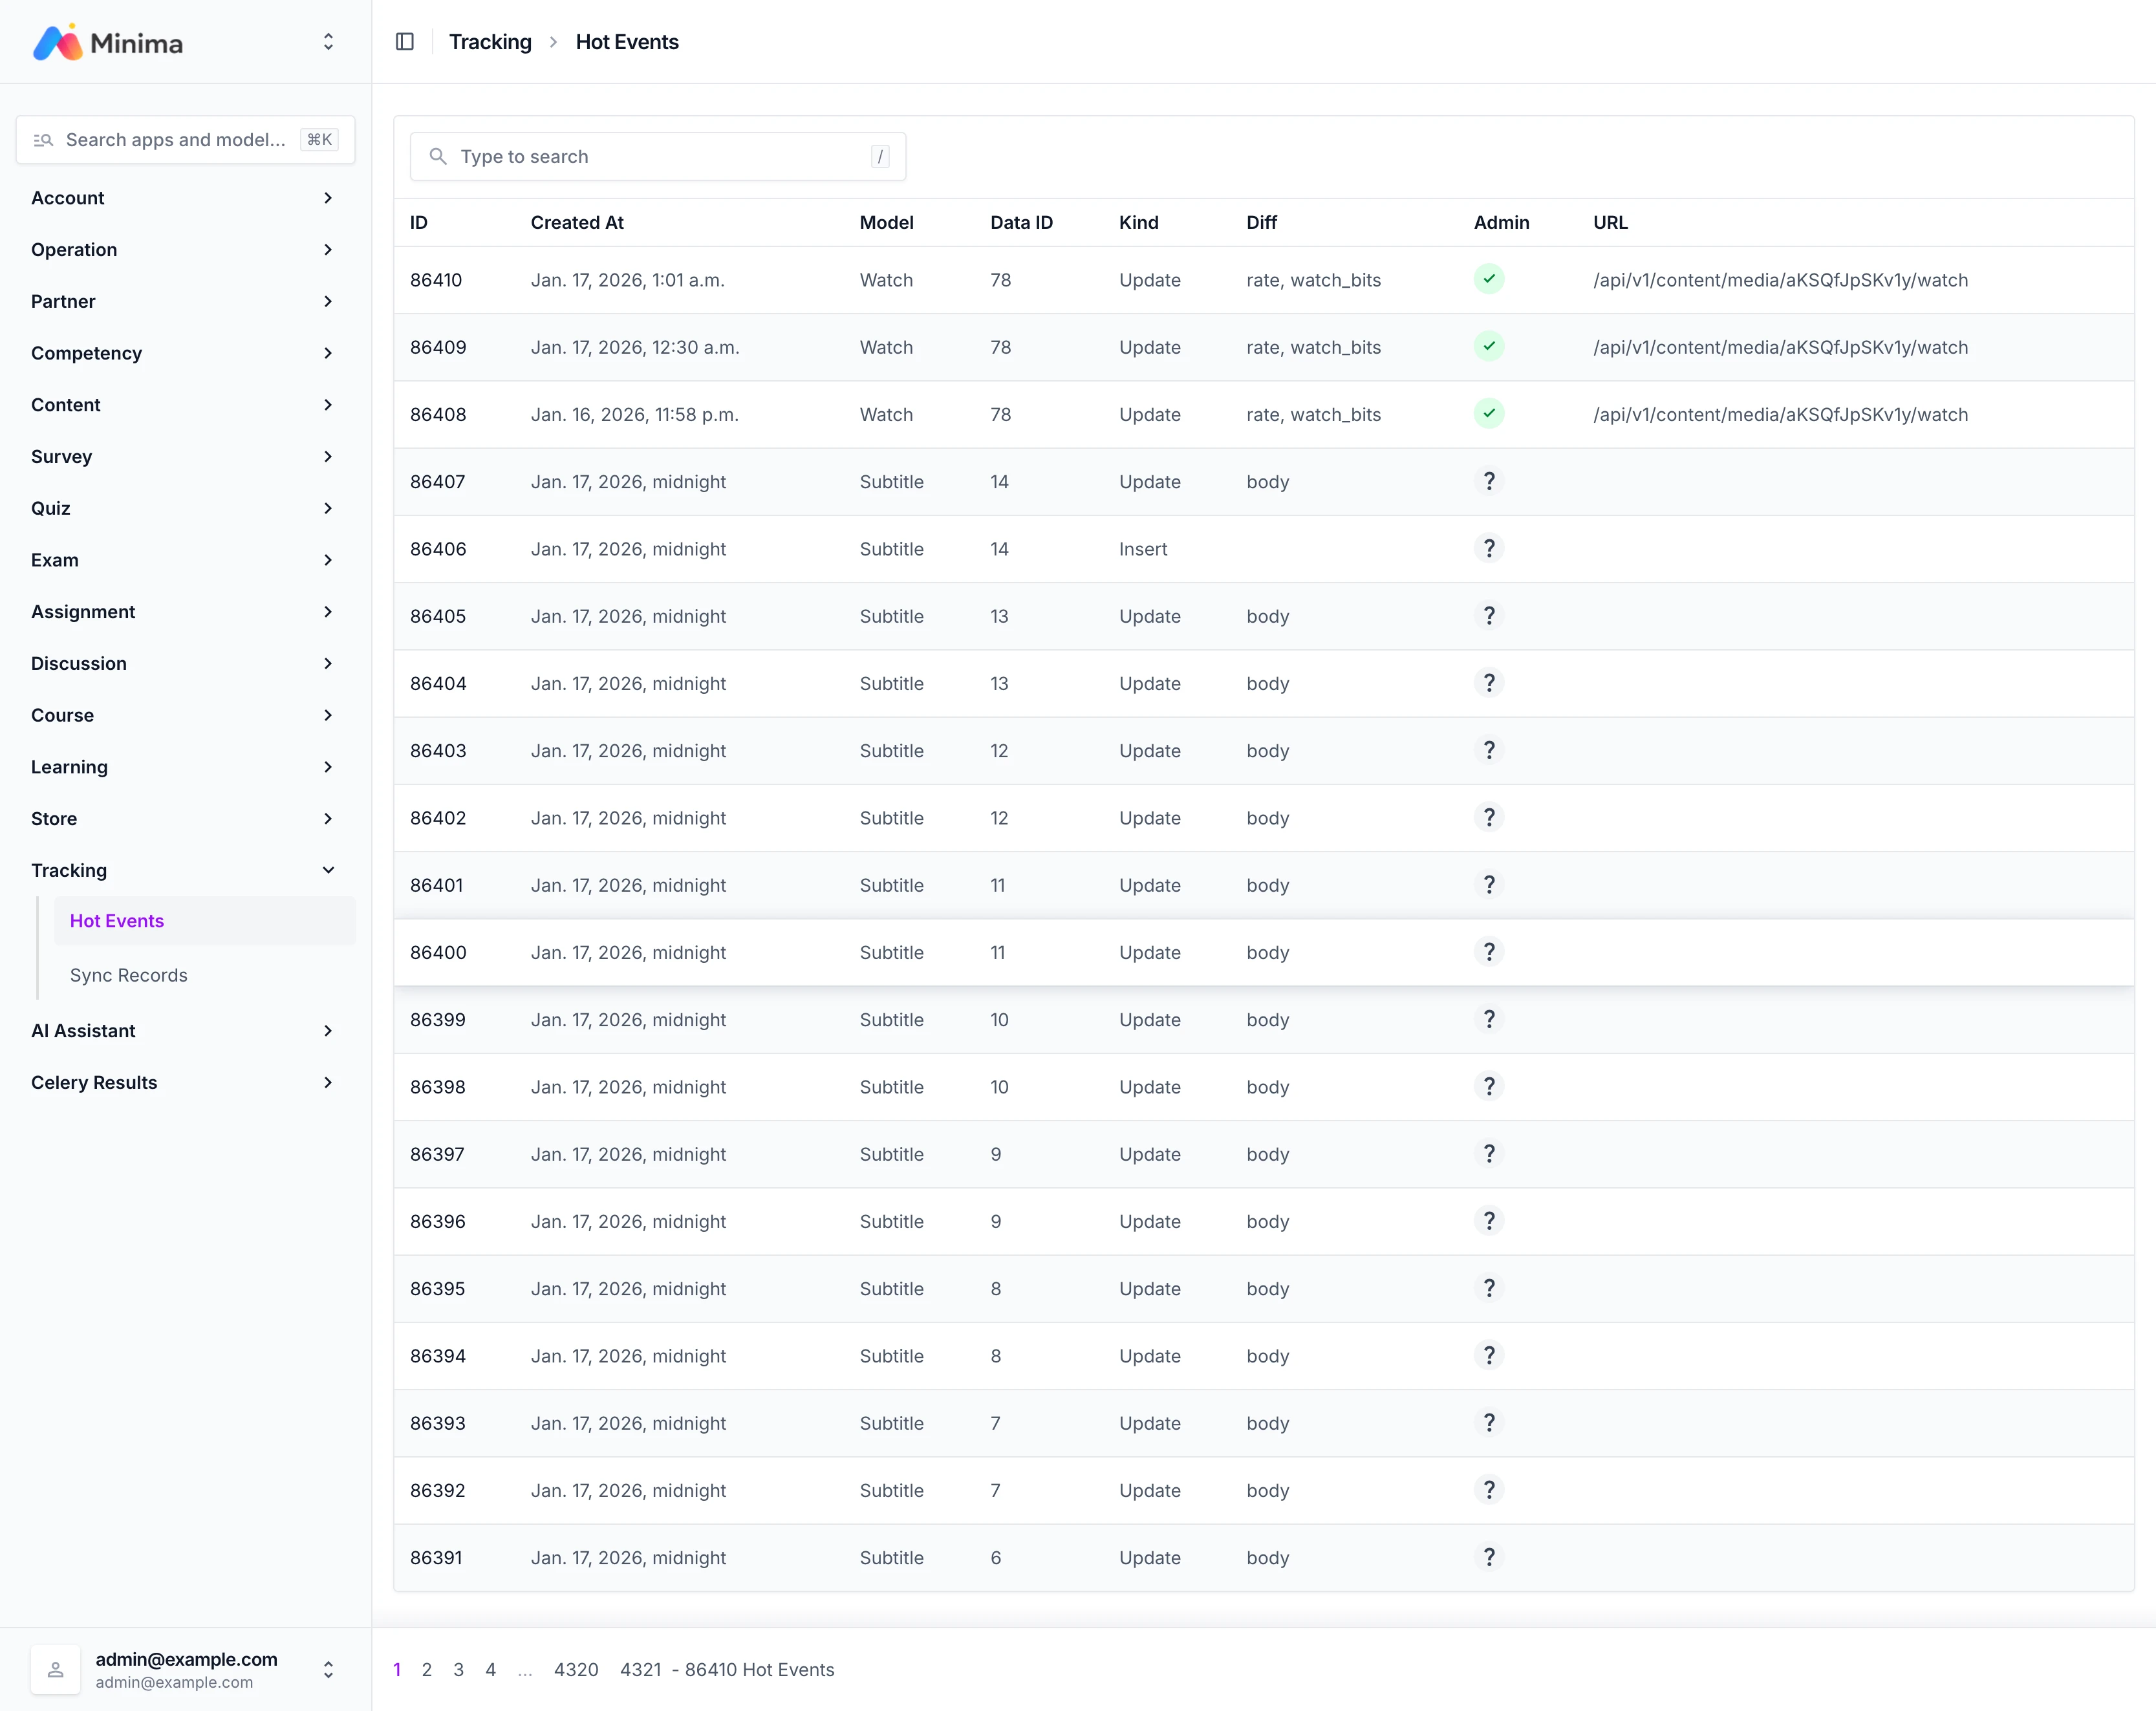Click the magnifier icon in table search
This screenshot has height=1711, width=2156.
[x=438, y=156]
